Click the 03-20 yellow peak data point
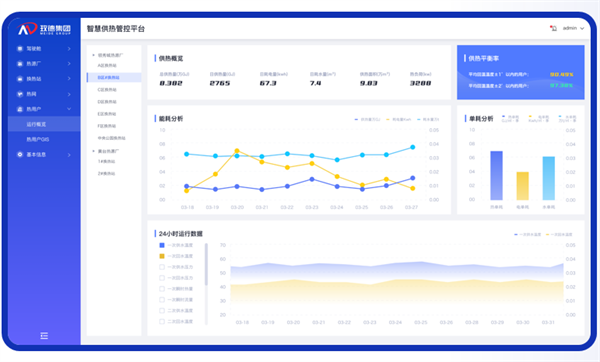The width and height of the screenshot is (600, 362). coord(237,151)
